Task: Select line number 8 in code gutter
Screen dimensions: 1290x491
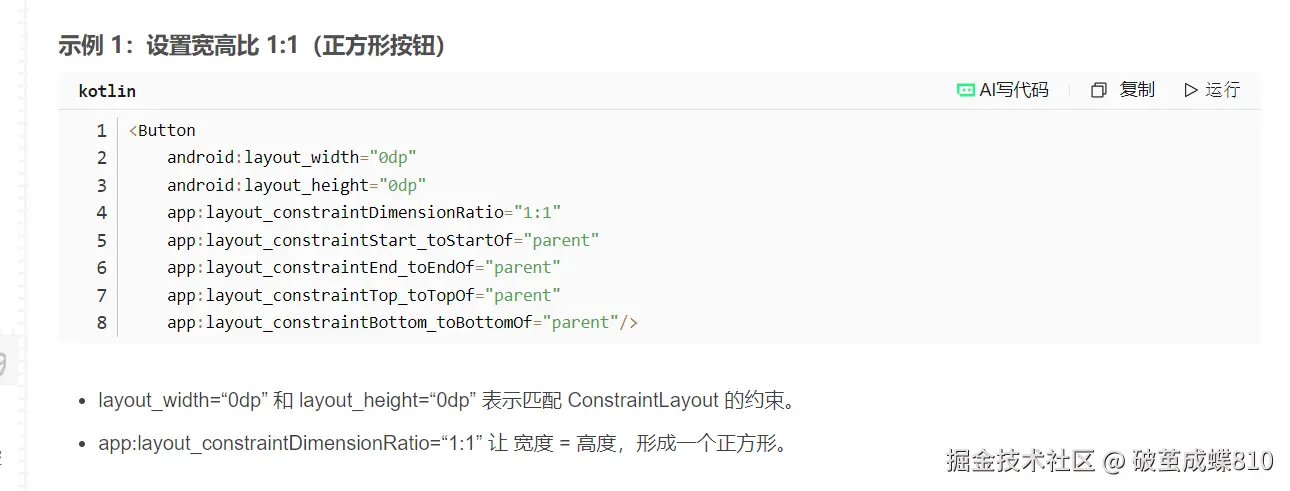Action: point(101,322)
